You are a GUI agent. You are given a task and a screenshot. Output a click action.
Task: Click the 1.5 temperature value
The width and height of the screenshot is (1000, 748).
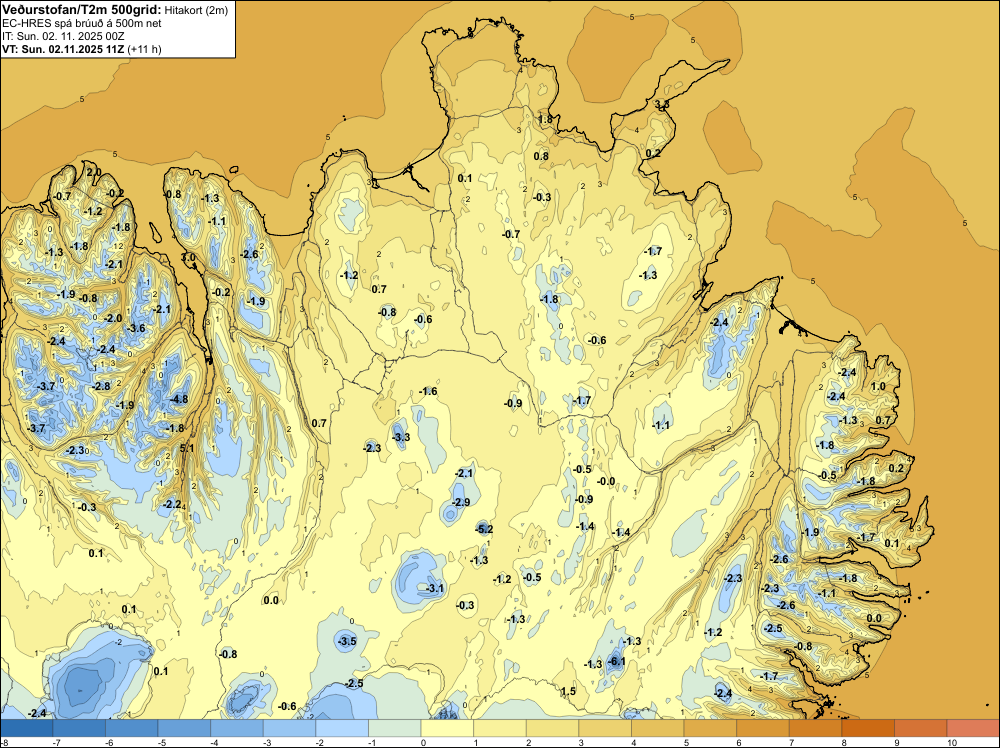point(568,691)
